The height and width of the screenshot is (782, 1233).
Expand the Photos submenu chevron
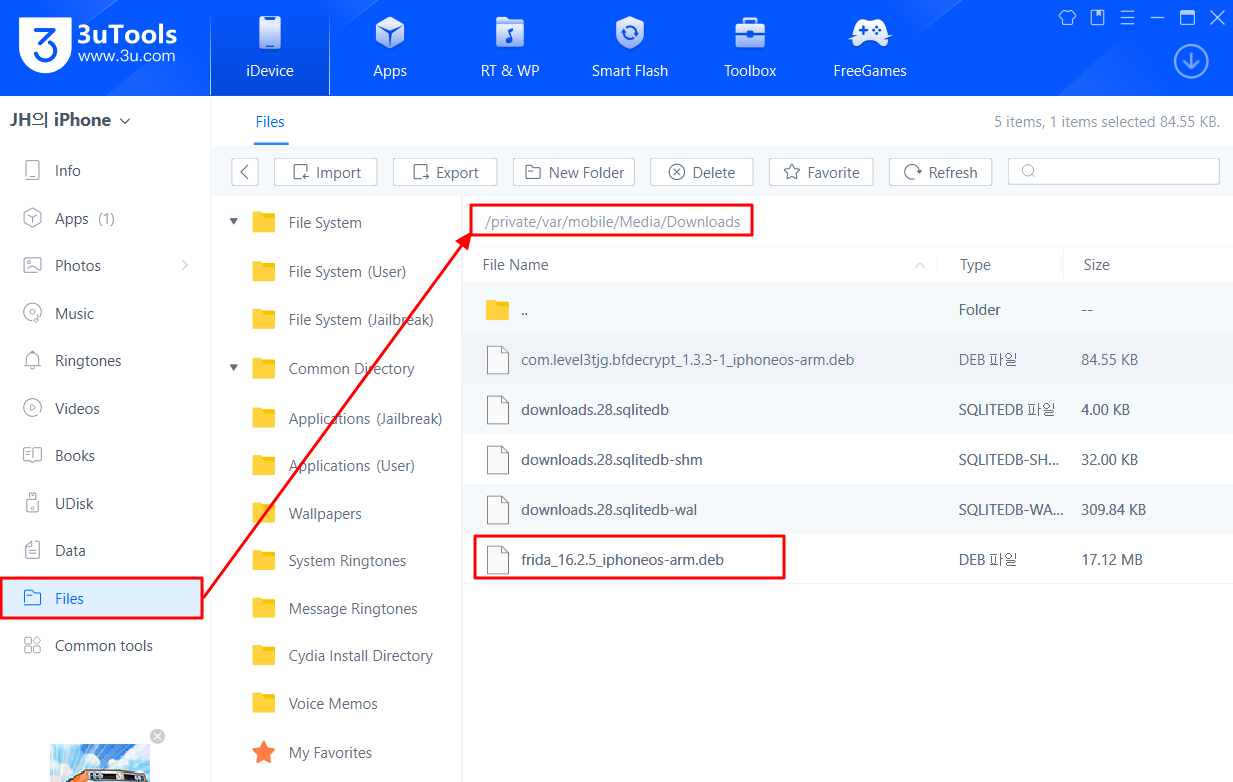point(185,265)
